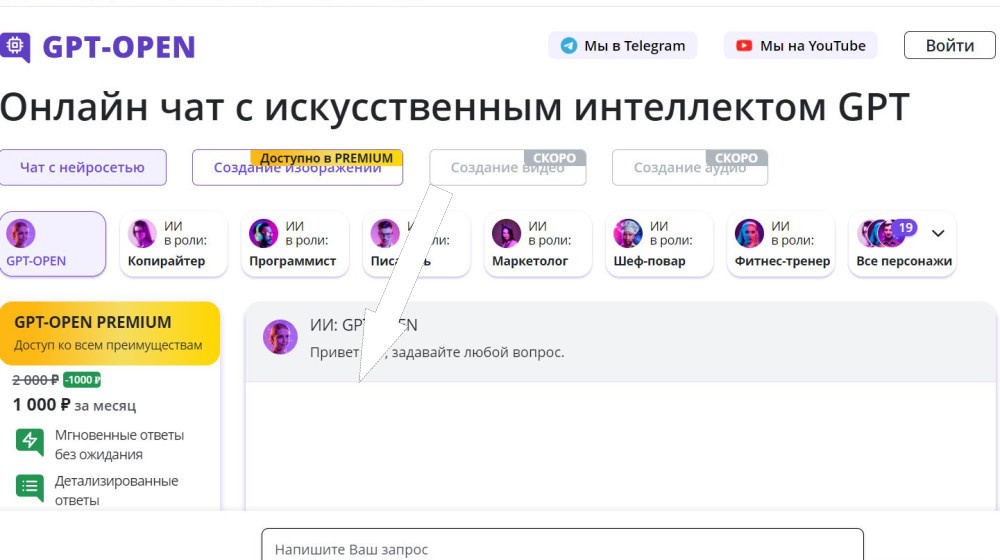
Task: Click the Фитнес-тренер avatar icon
Action: [749, 233]
